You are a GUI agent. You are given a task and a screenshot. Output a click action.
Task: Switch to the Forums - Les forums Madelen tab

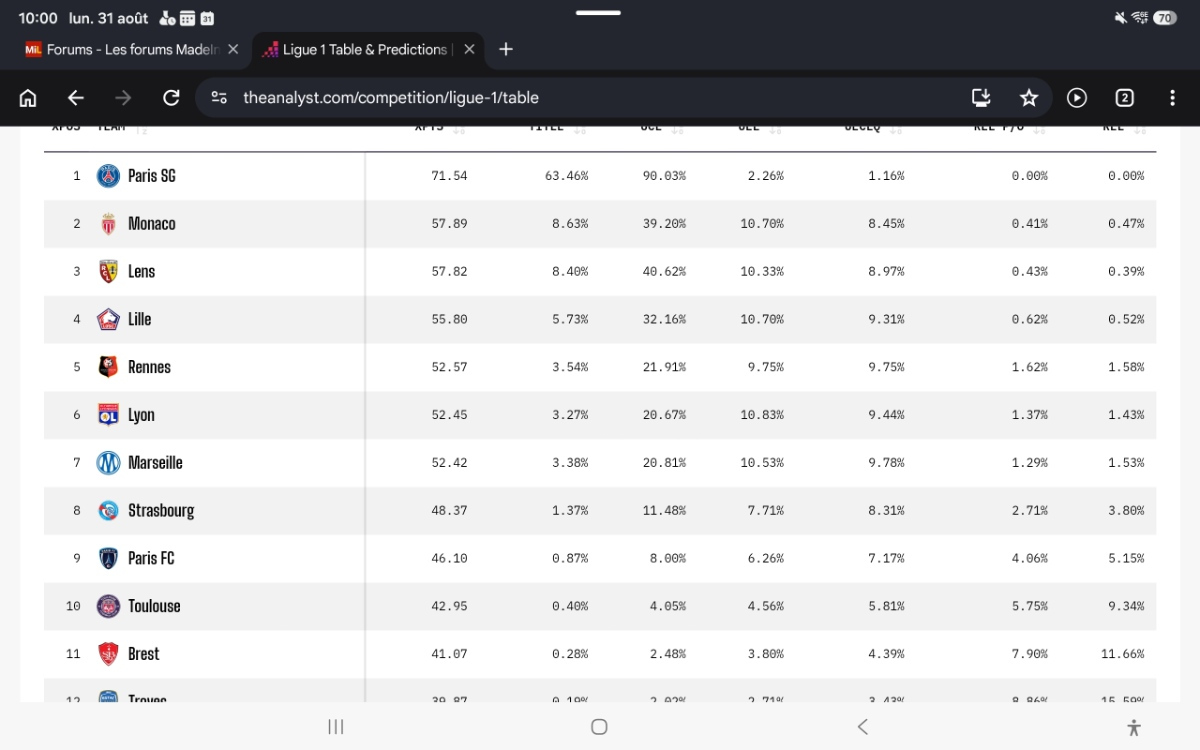[130, 49]
